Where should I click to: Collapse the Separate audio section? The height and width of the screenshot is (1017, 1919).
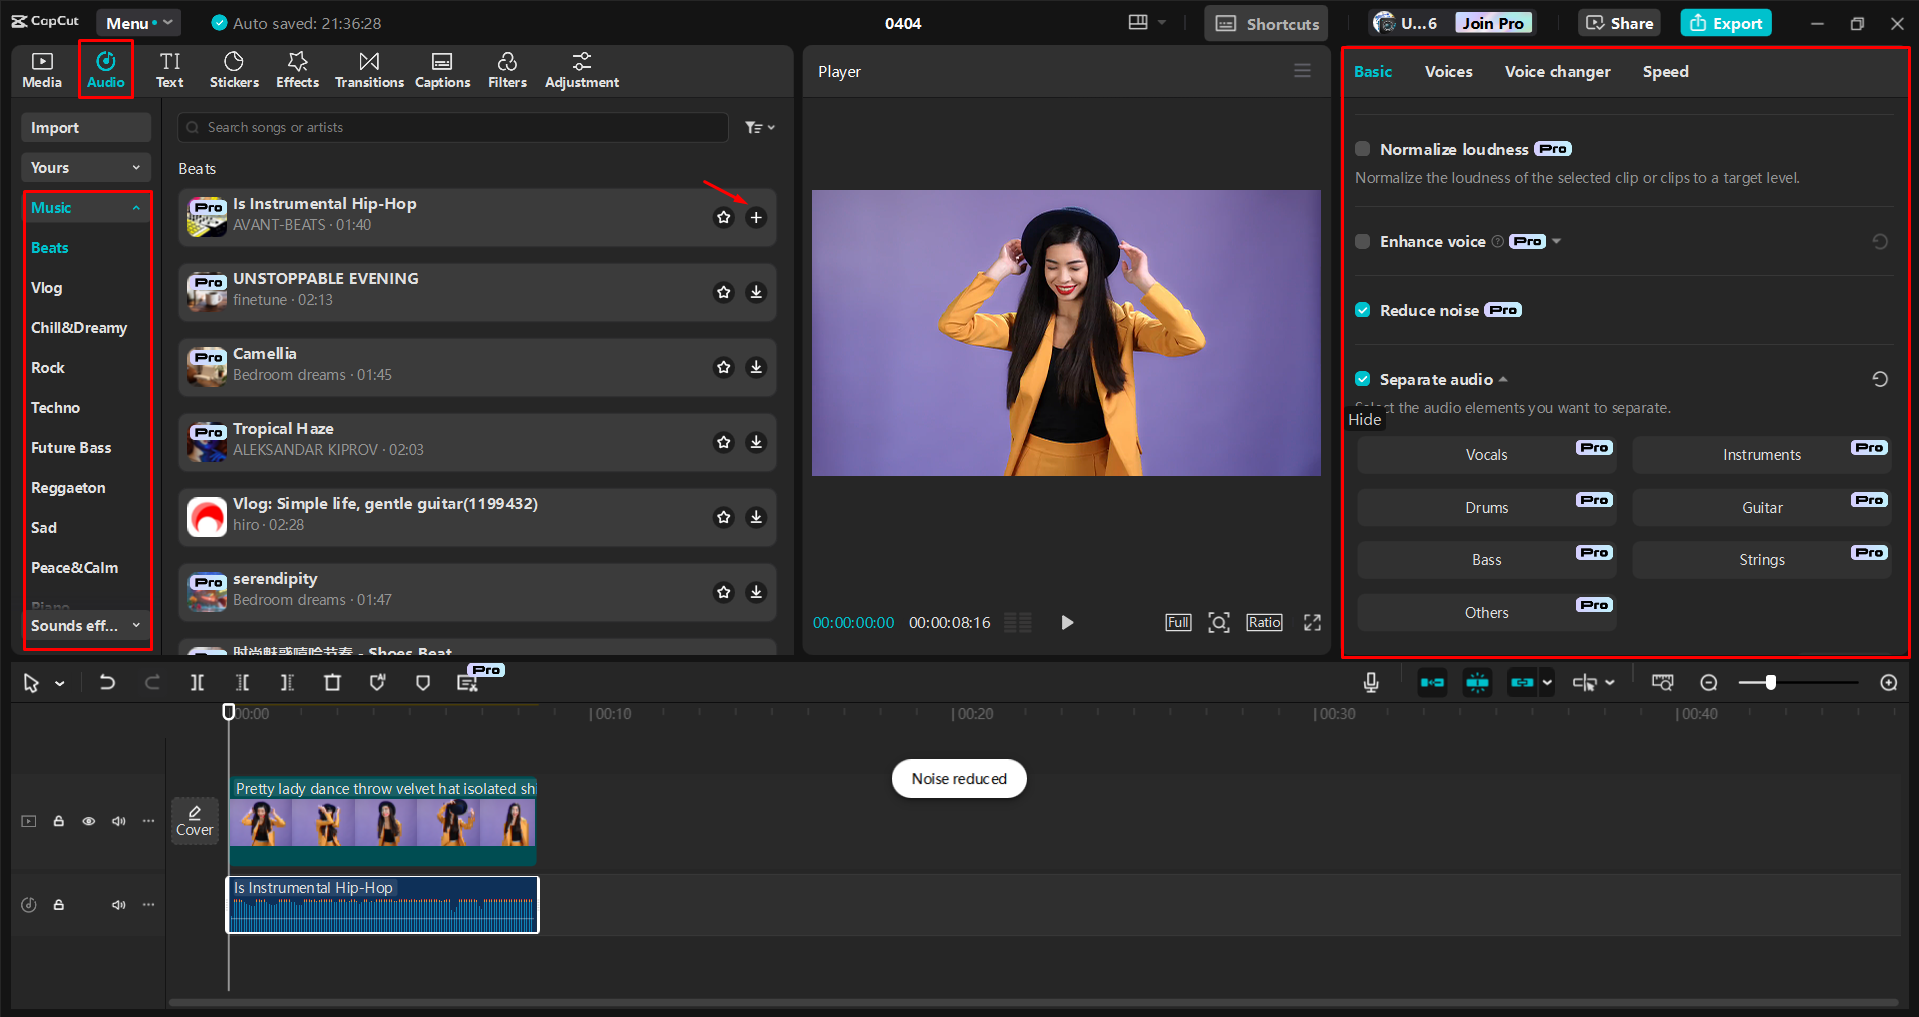tap(1502, 379)
